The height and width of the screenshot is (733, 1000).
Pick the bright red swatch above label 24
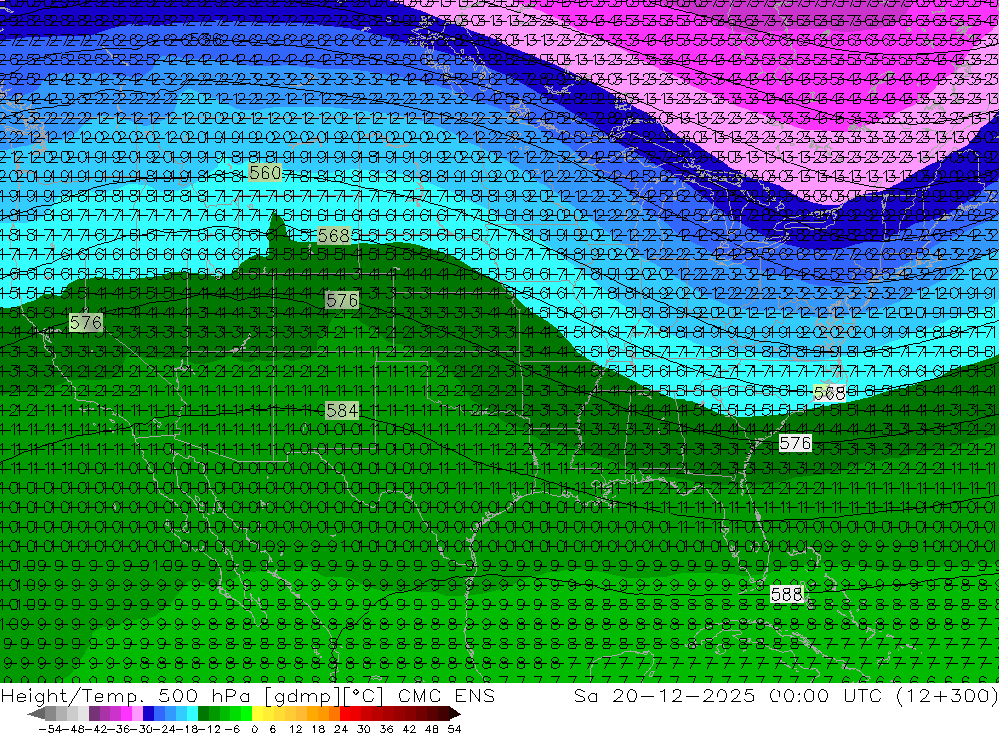345,713
